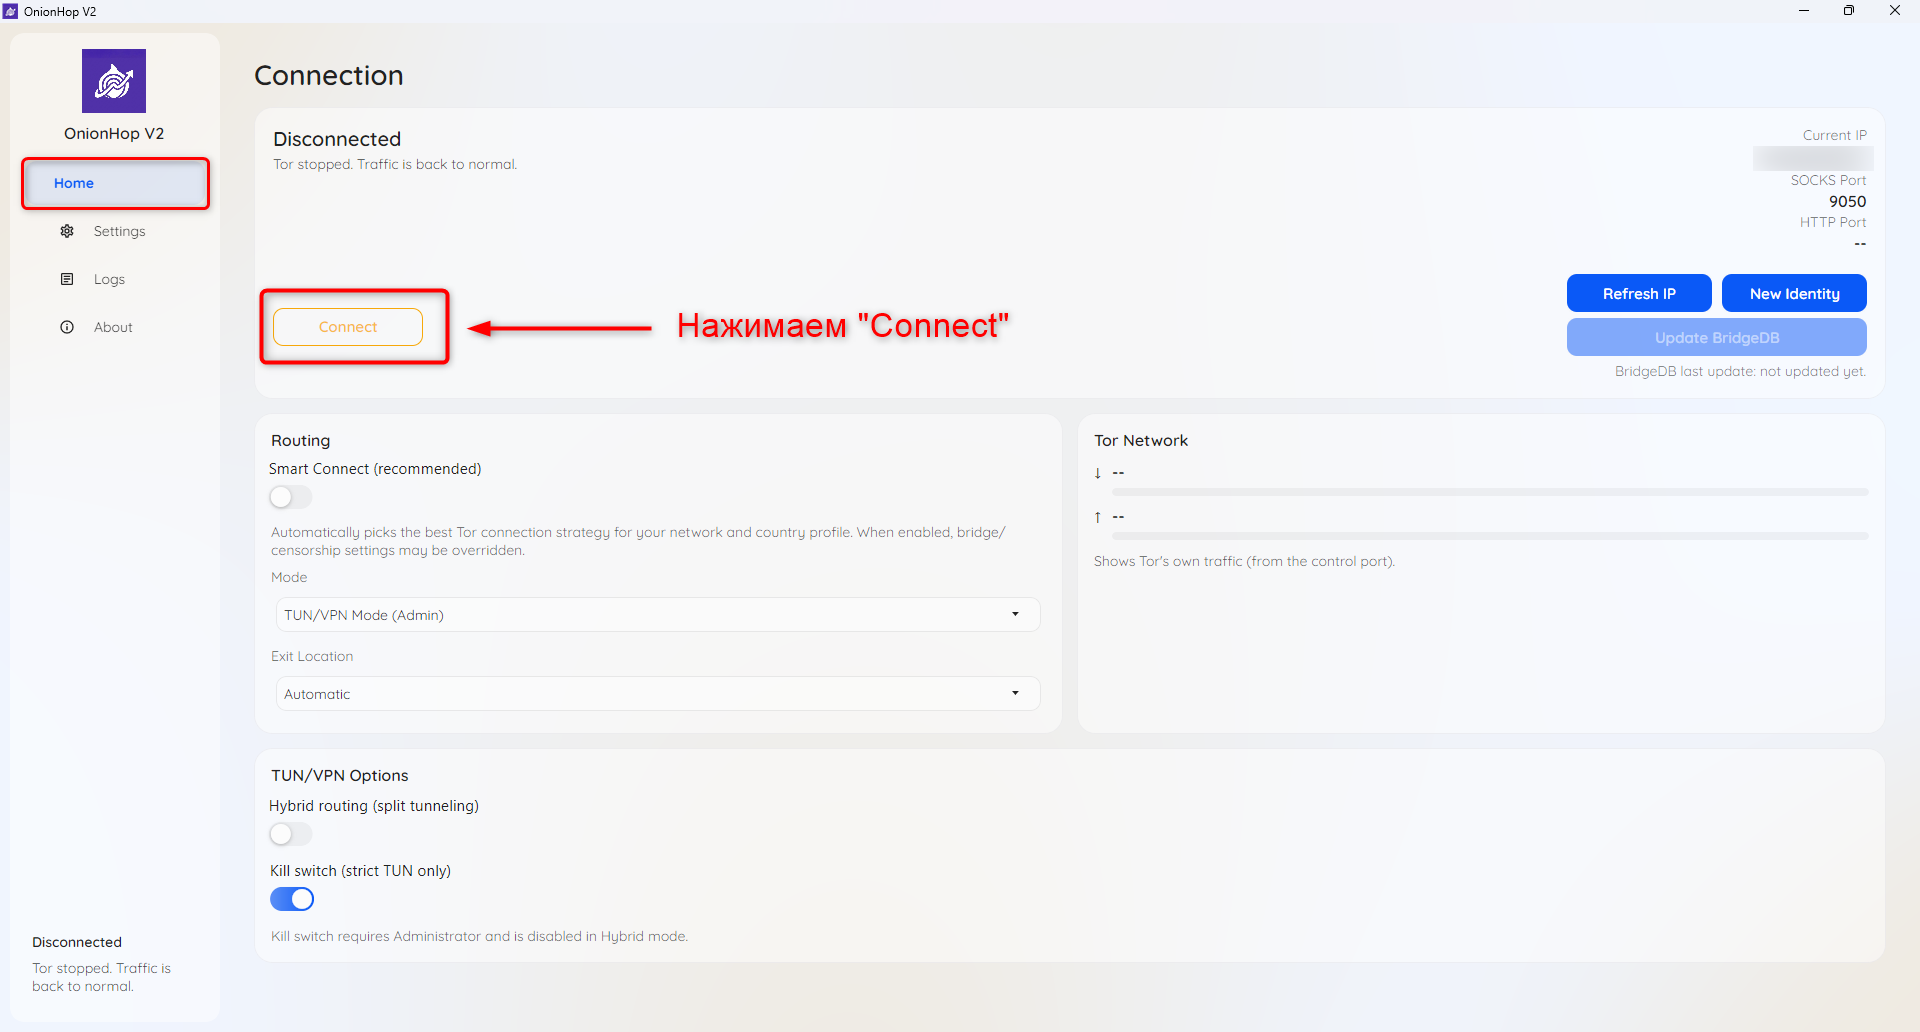Request a New Identity
Screen dimensions: 1920x1032
tap(1794, 293)
